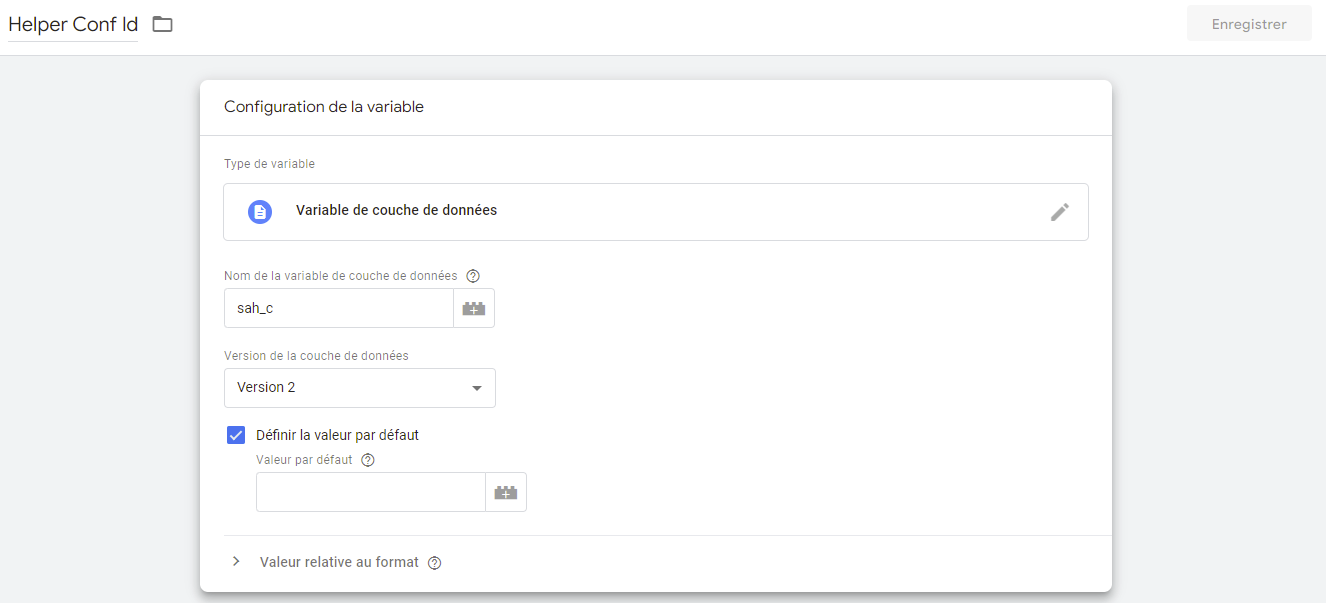1326x603 pixels.
Task: Click the folder icon beside the variable name
Action: coord(163,25)
